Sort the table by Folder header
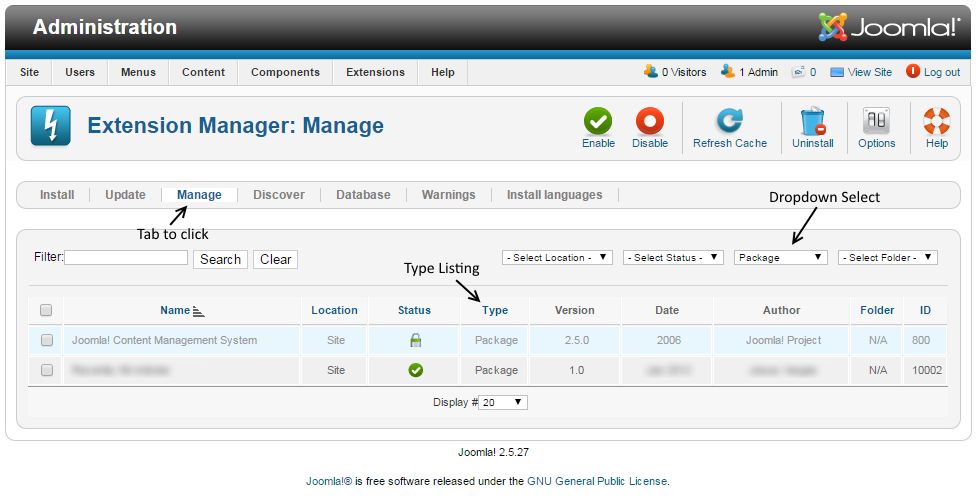 click(877, 310)
